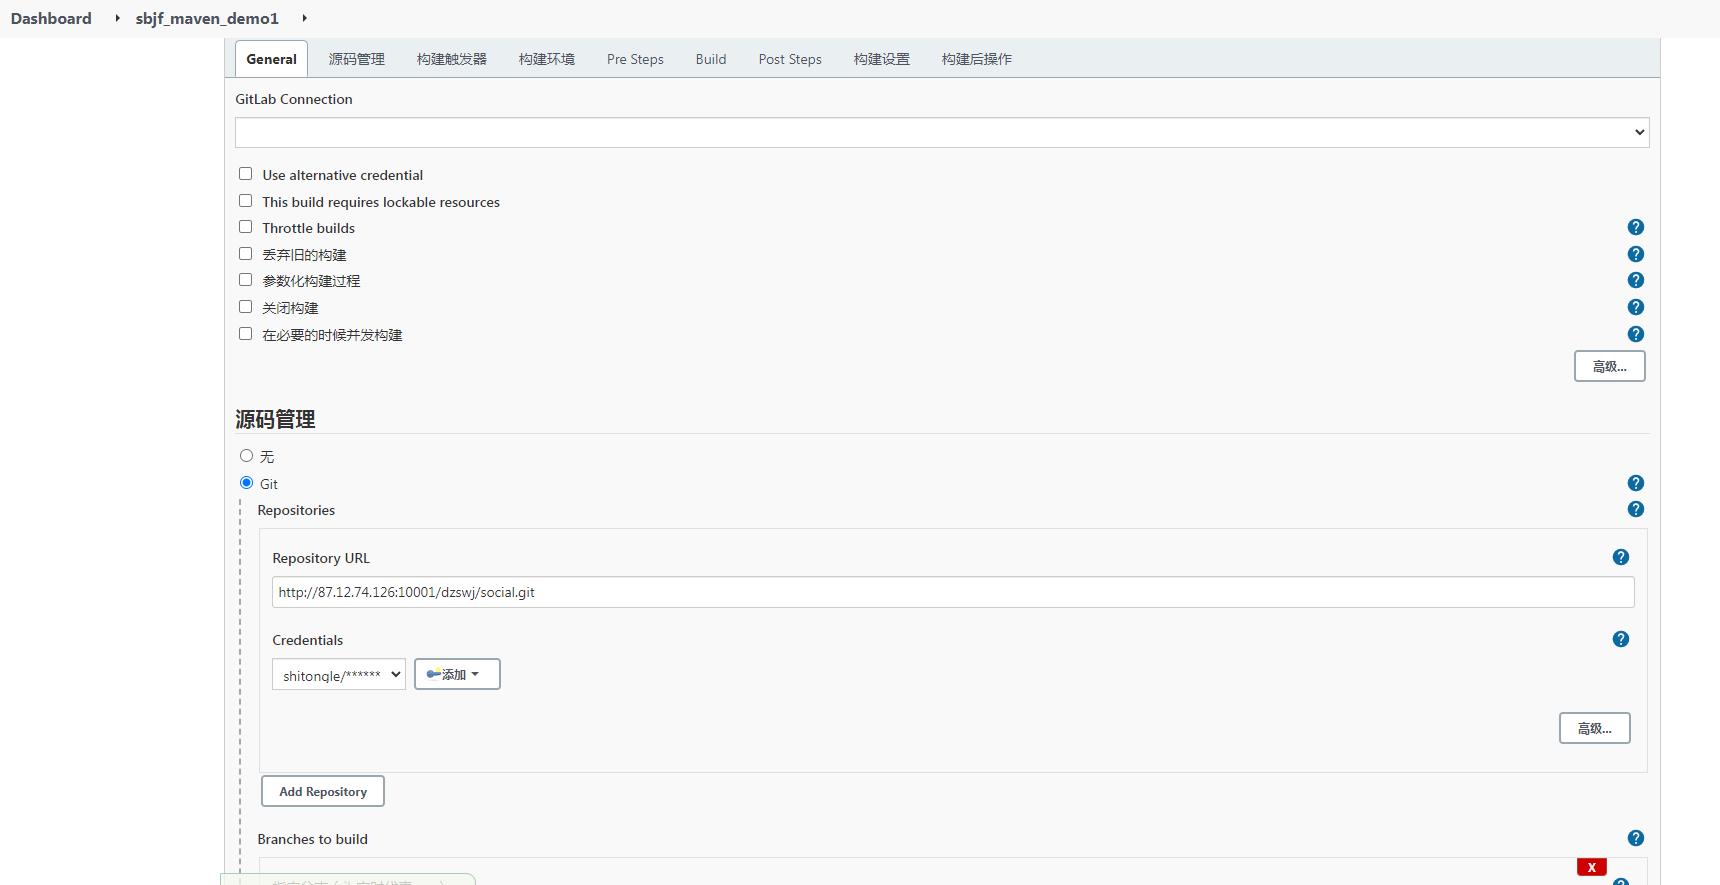This screenshot has height=885, width=1720.
Task: Click 高级 button in repository section
Action: [1595, 728]
